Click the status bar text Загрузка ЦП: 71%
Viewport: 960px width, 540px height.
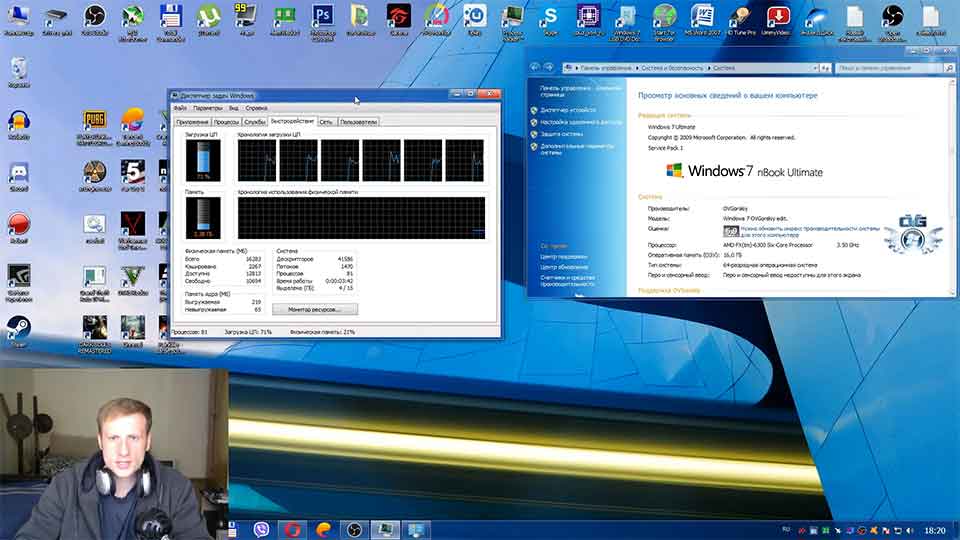[248, 332]
